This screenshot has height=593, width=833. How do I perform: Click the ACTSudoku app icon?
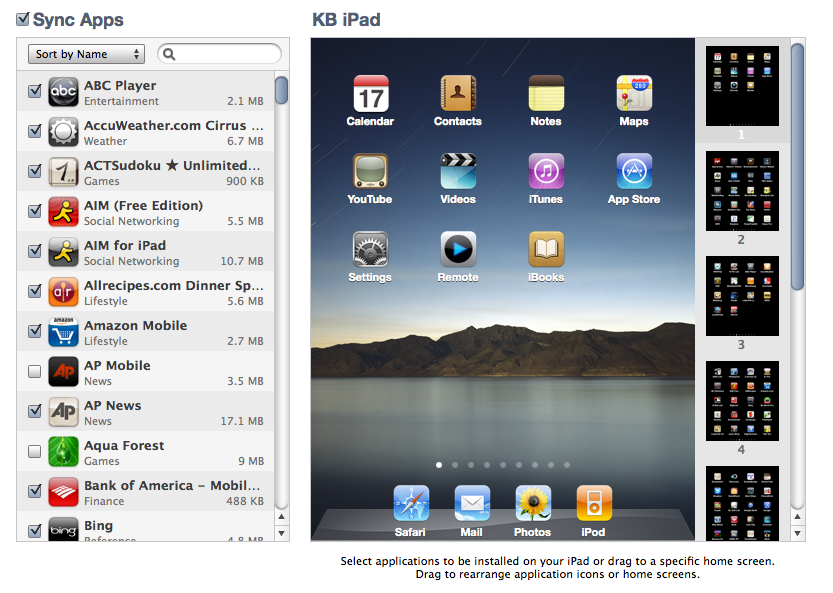coord(64,172)
